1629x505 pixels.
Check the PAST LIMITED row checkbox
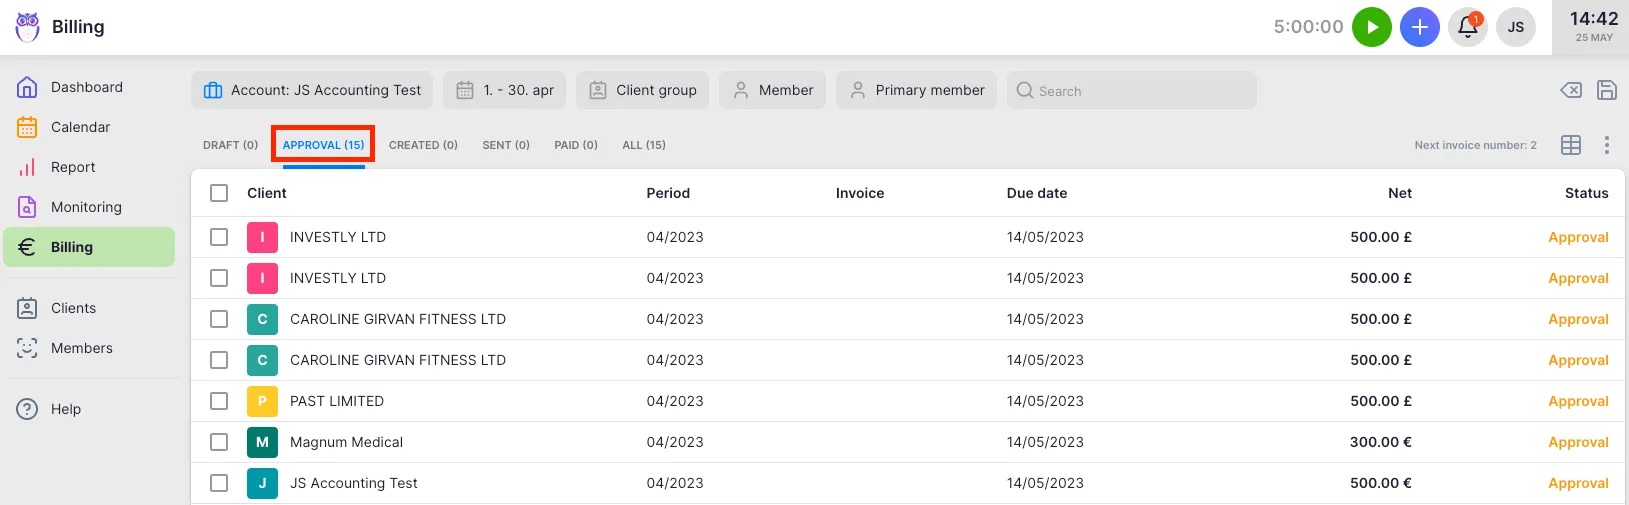click(x=219, y=401)
